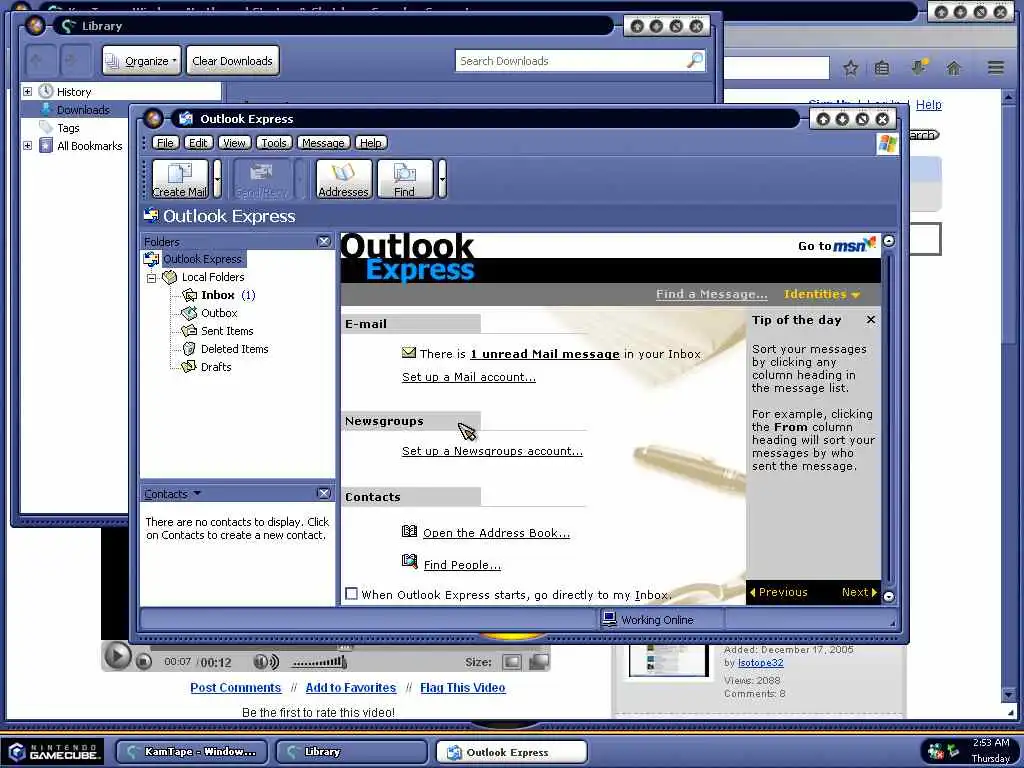Open the Deleted Items folder

click(x=234, y=349)
